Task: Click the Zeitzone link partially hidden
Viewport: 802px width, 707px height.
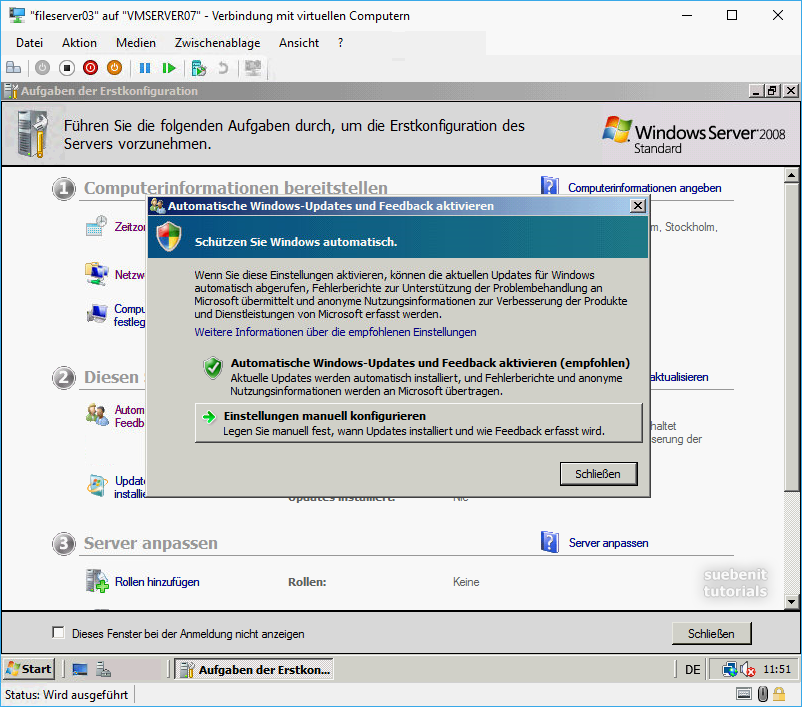Action: [130, 227]
